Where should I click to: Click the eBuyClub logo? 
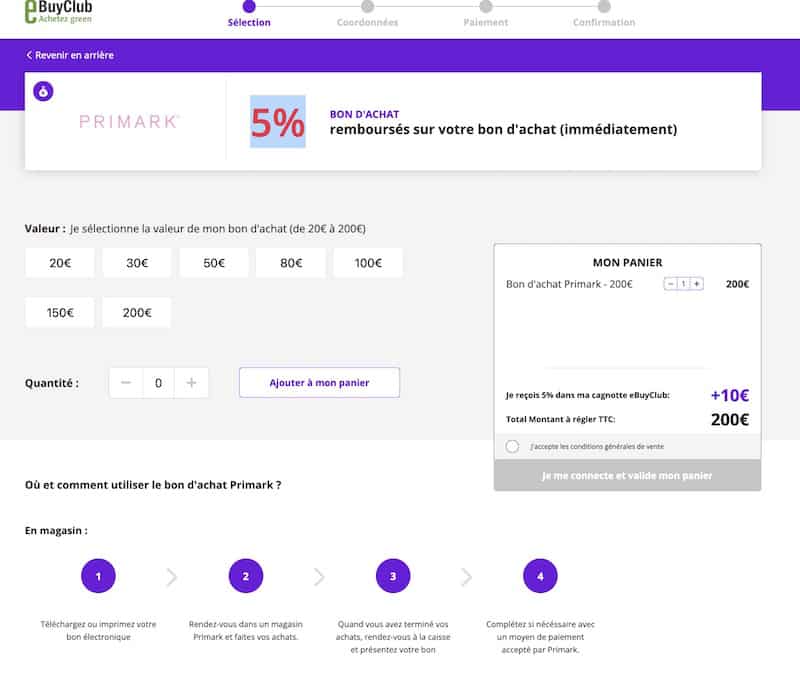(x=60, y=12)
